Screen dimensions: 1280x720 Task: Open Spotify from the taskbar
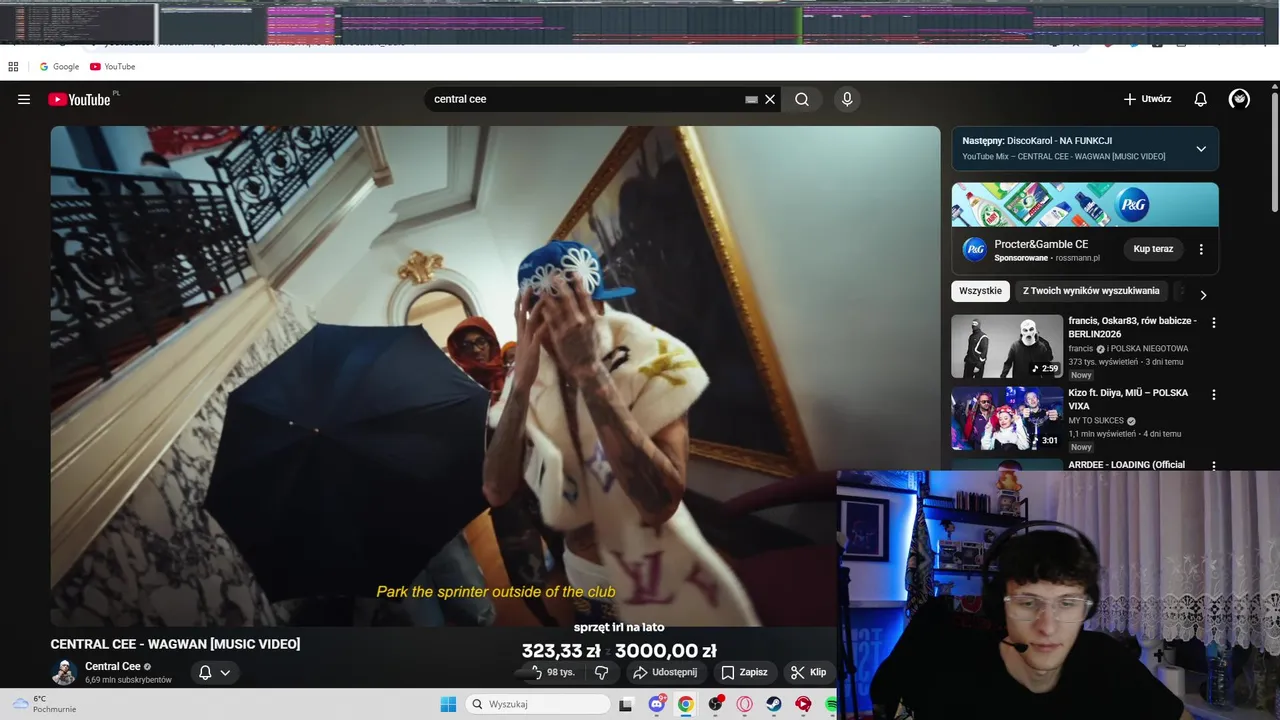(x=831, y=704)
